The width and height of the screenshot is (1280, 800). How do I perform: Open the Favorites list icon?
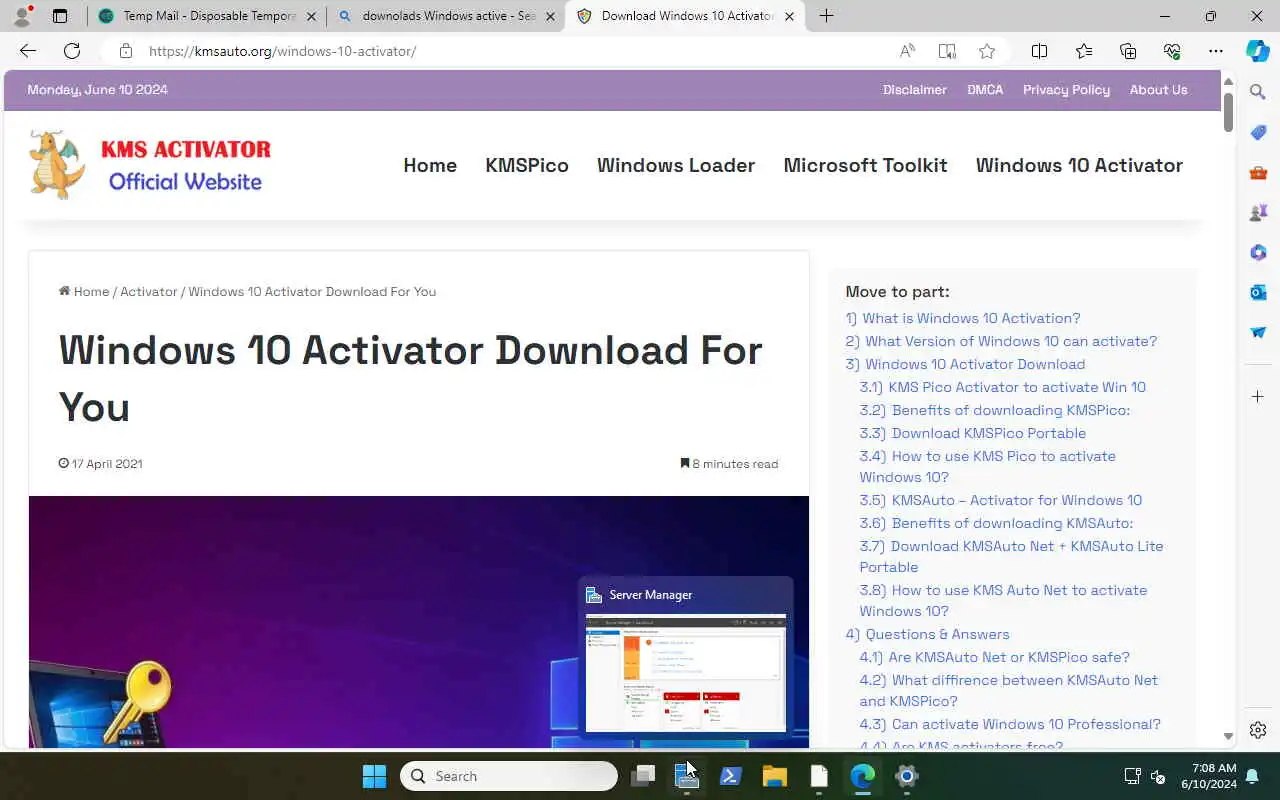coord(1084,51)
